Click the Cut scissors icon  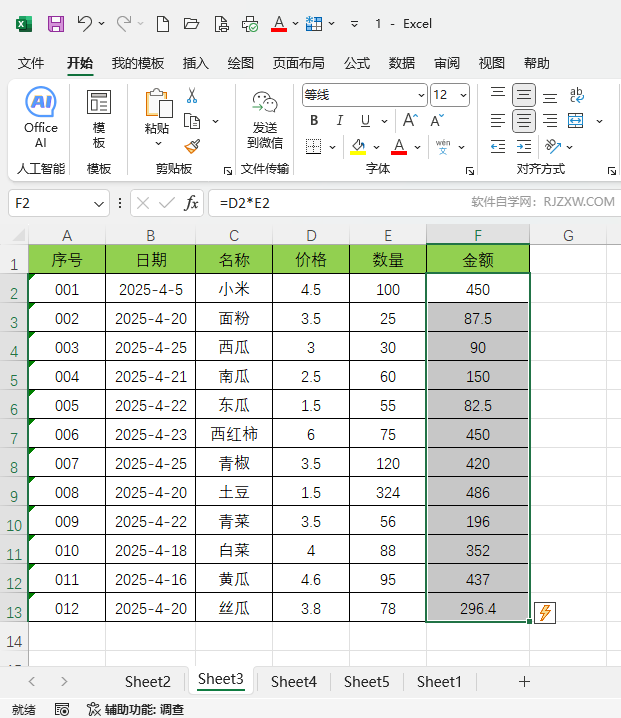(x=192, y=95)
